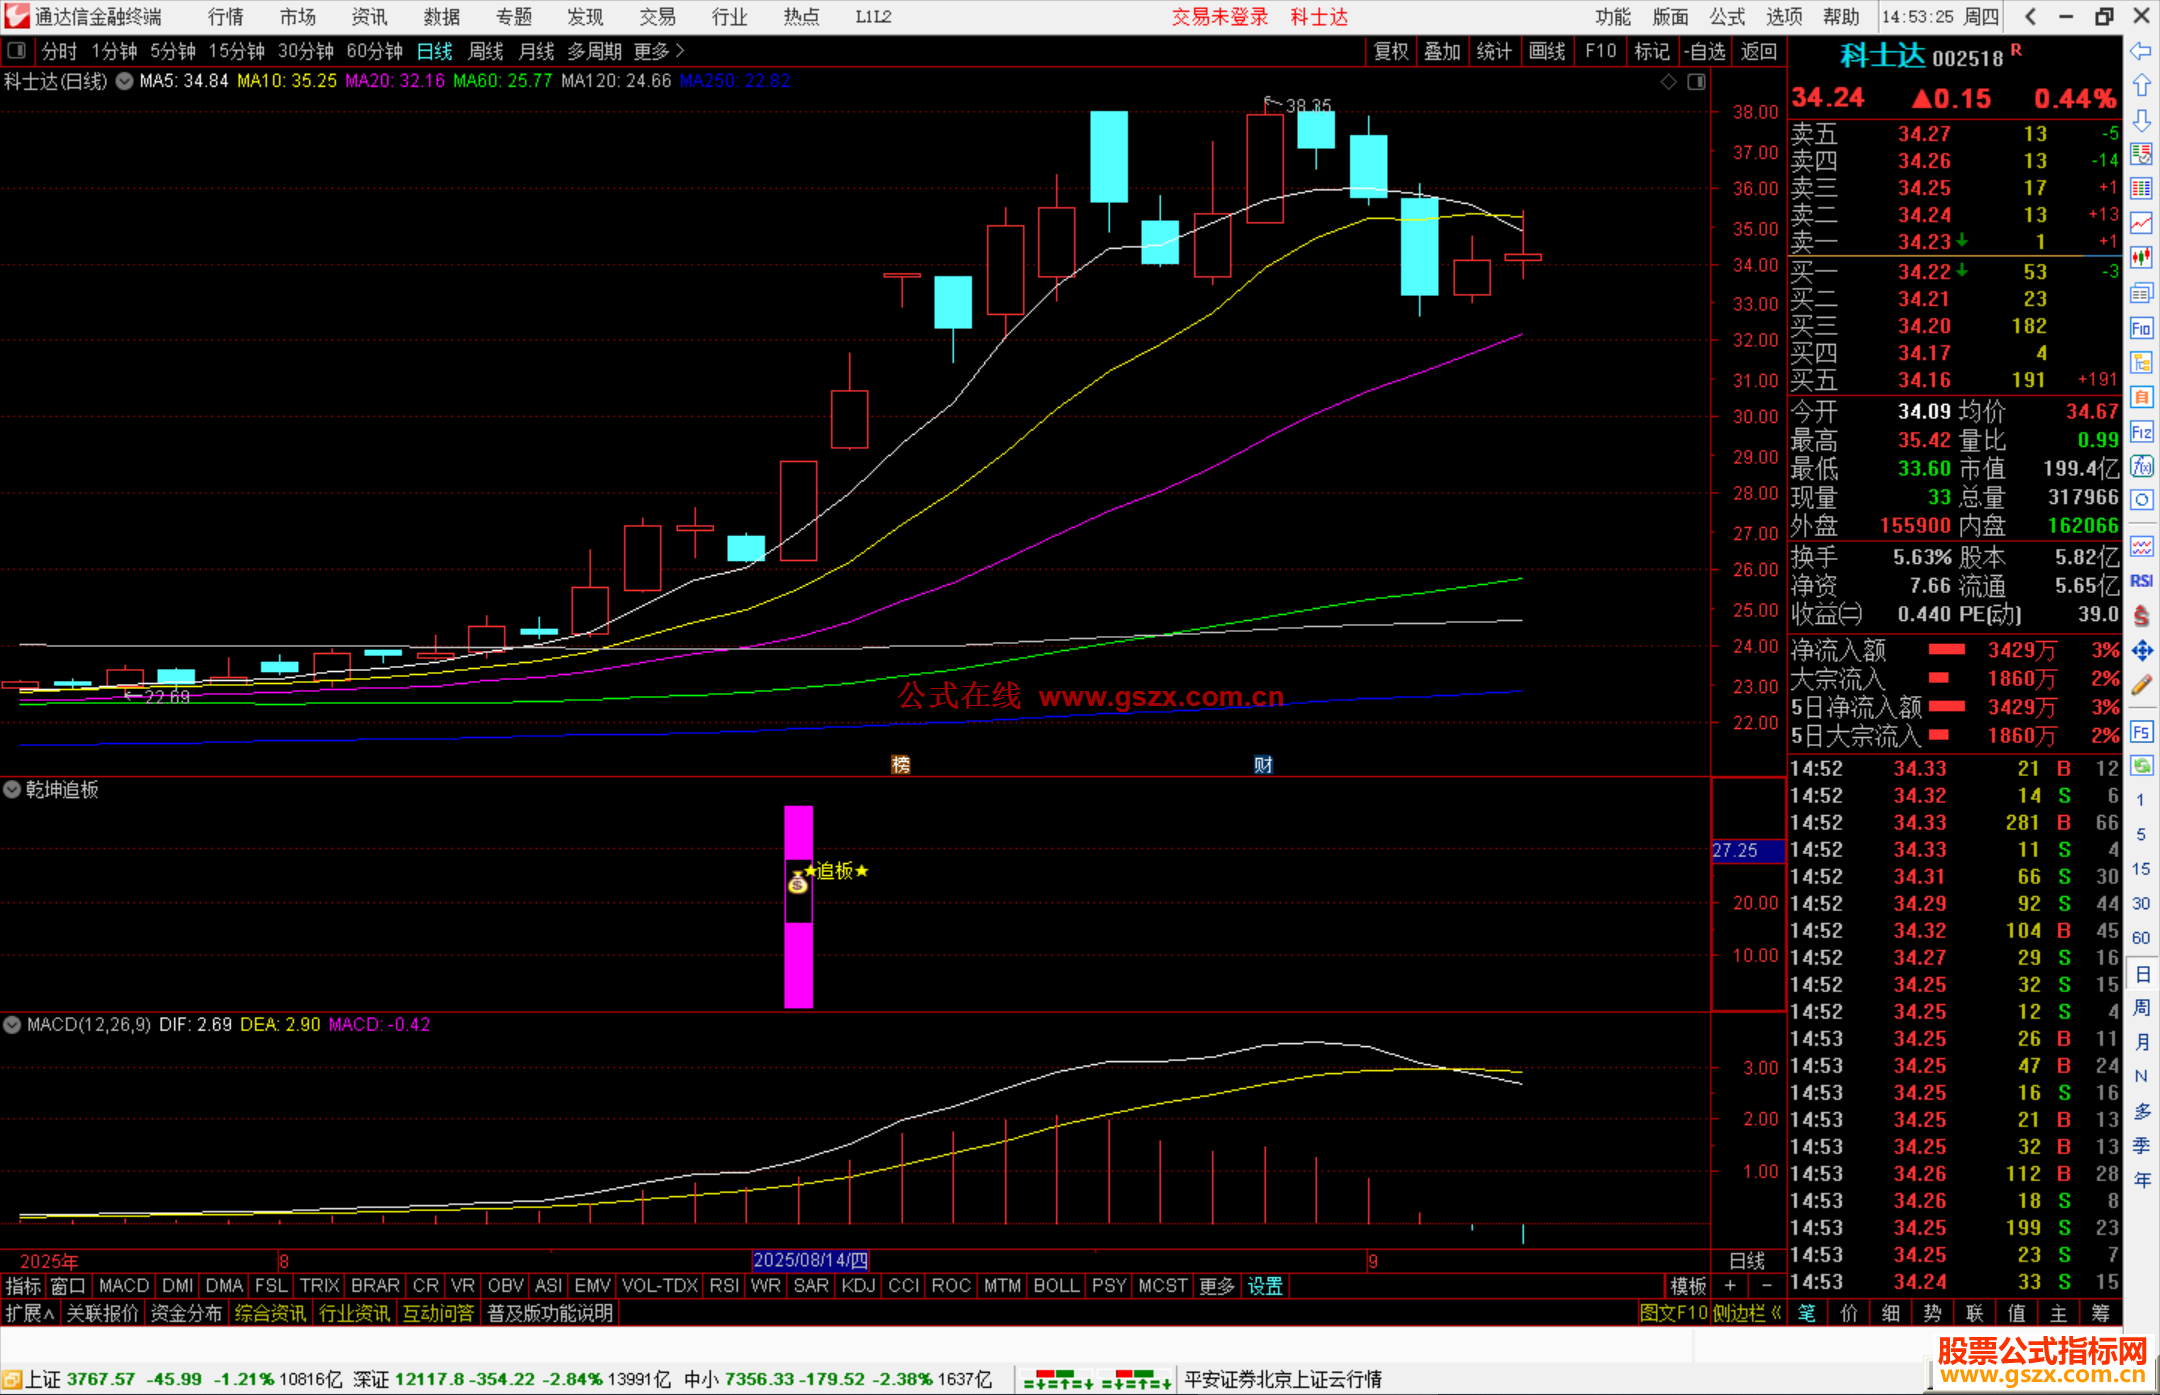Toggle the MACD indicator panel circle
This screenshot has width=2160, height=1395.
coord(12,1025)
